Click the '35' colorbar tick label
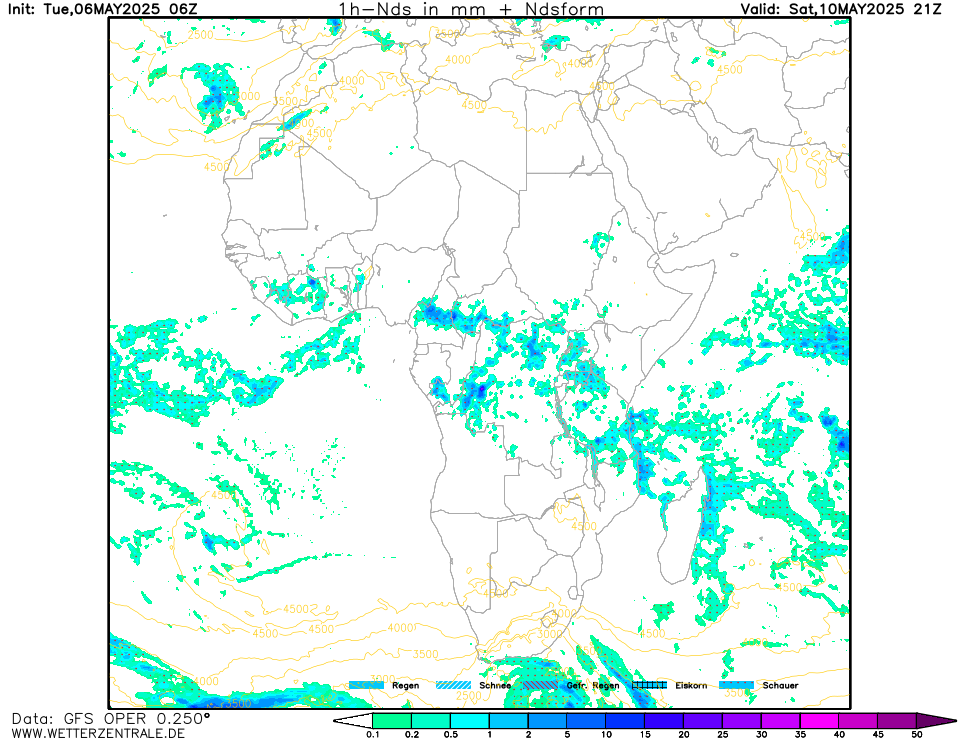This screenshot has width=959, height=741. [x=800, y=734]
